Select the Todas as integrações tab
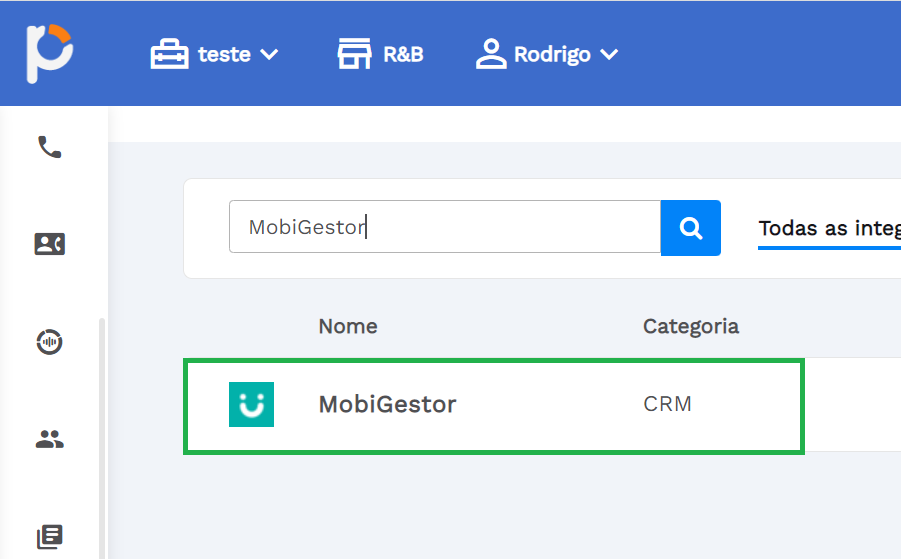This screenshot has width=901, height=559. 829,229
